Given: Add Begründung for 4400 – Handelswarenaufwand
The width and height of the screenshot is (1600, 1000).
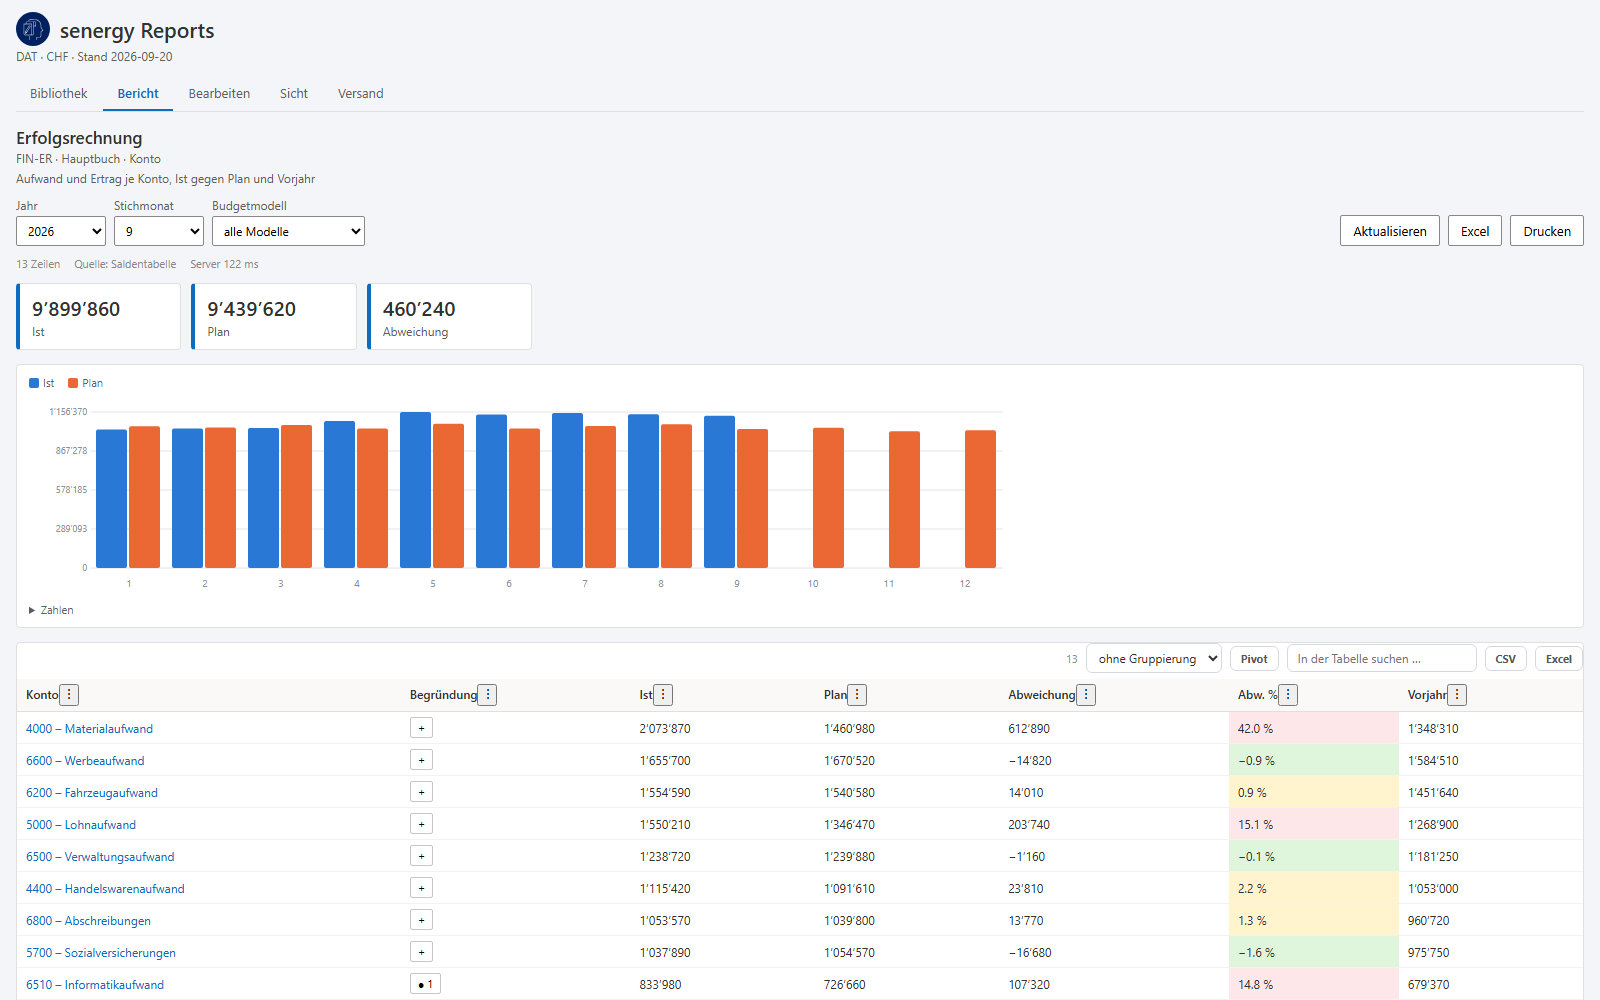Looking at the screenshot, I should pyautogui.click(x=421, y=888).
